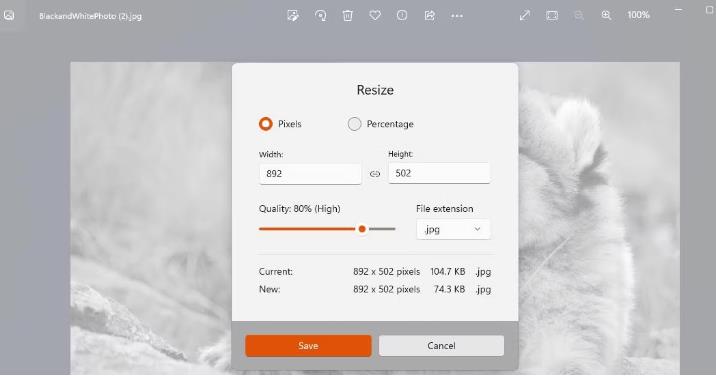Open the three-dot See more menu
716x376 pixels.
pos(457,16)
